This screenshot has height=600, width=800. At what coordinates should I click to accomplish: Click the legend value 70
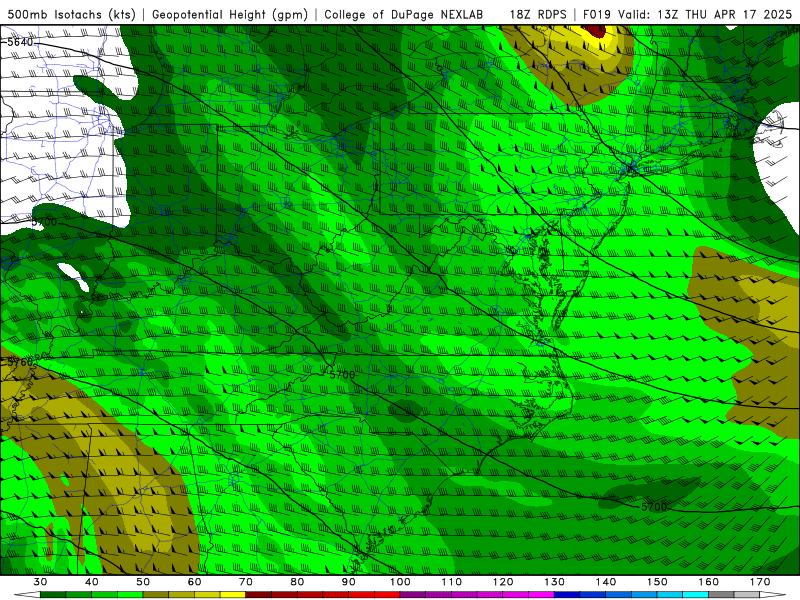point(246,582)
